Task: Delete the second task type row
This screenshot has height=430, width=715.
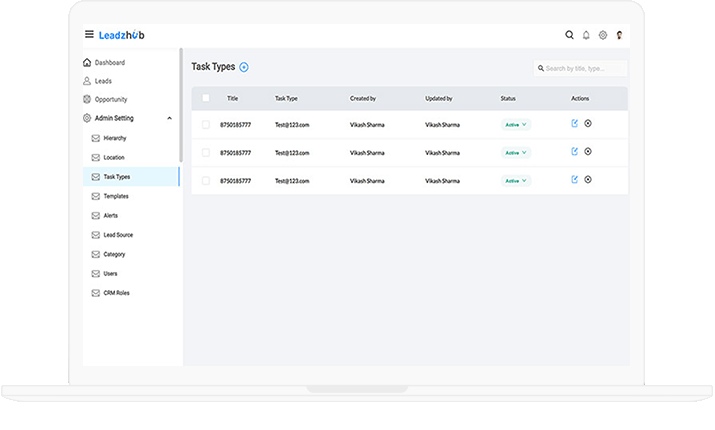Action: coord(588,152)
